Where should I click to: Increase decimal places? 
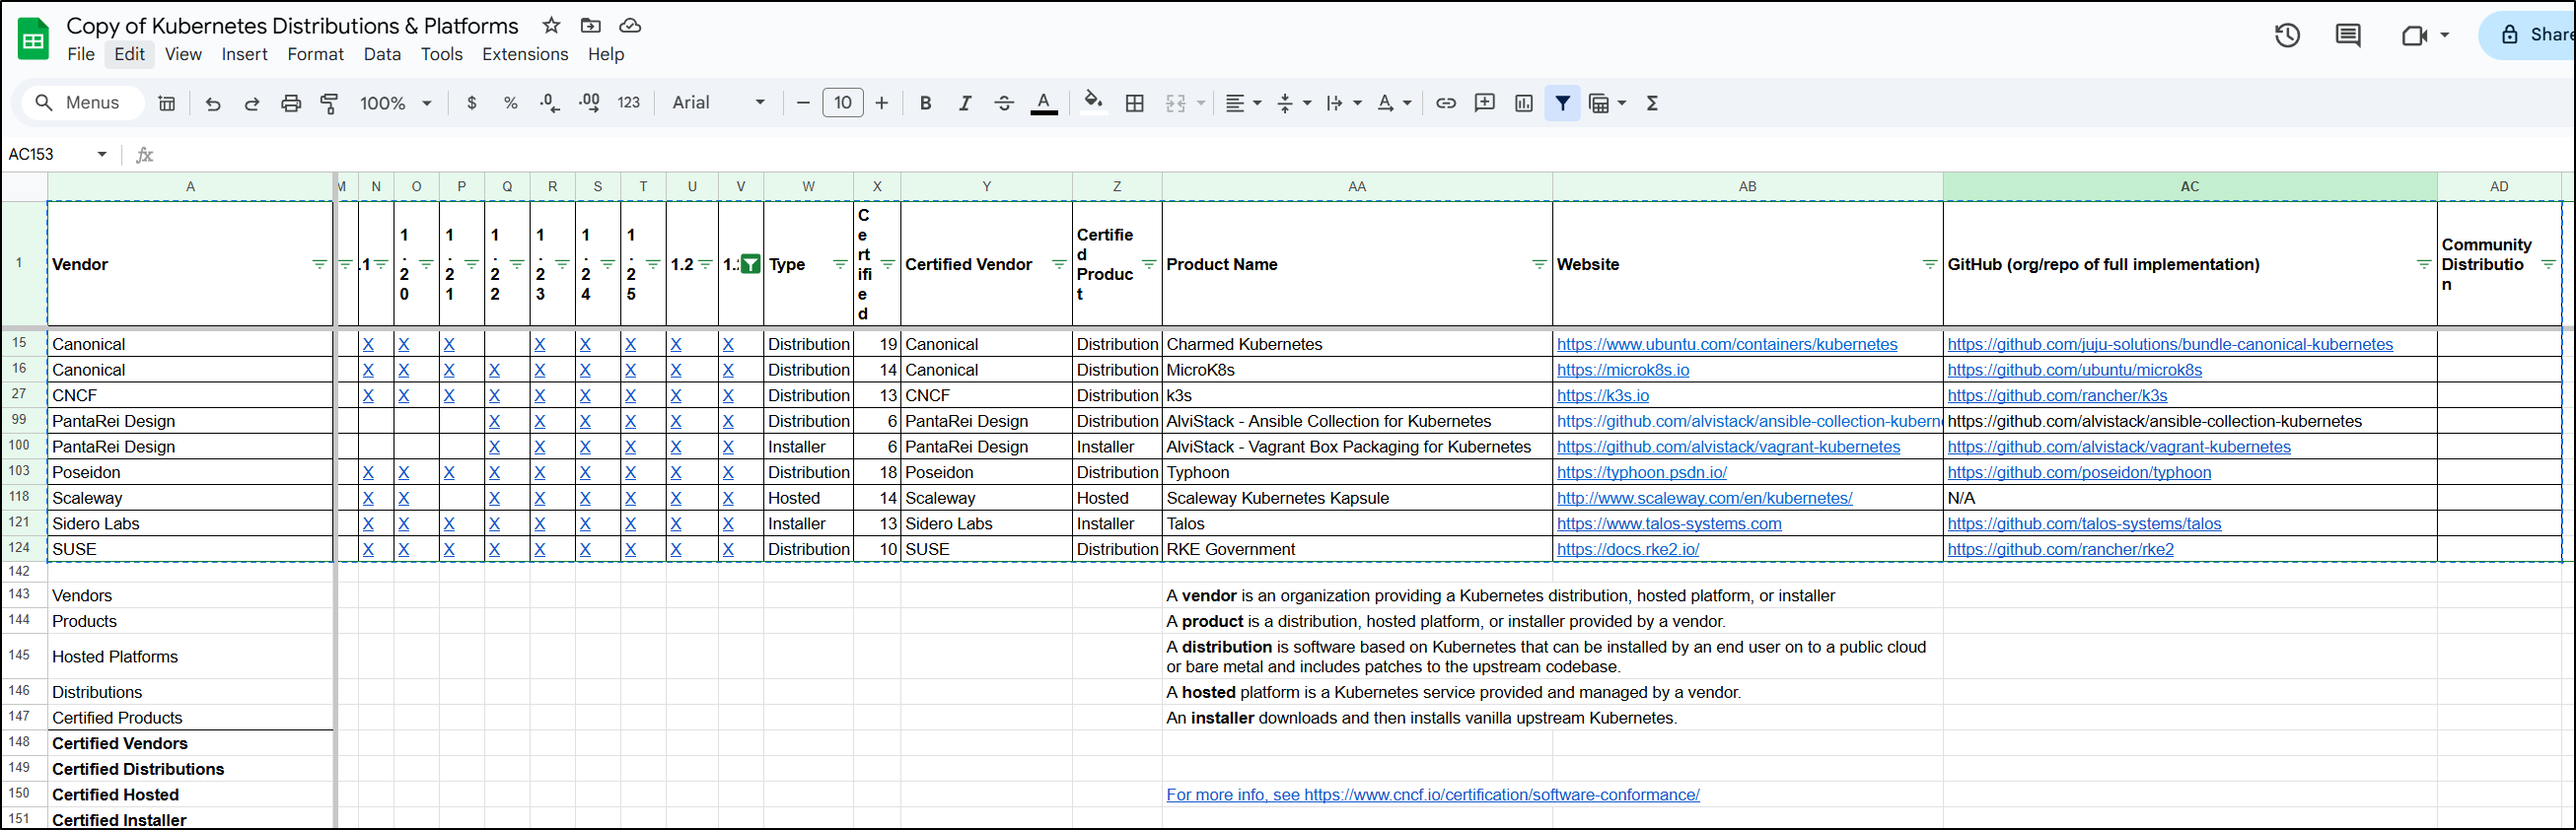pos(590,103)
